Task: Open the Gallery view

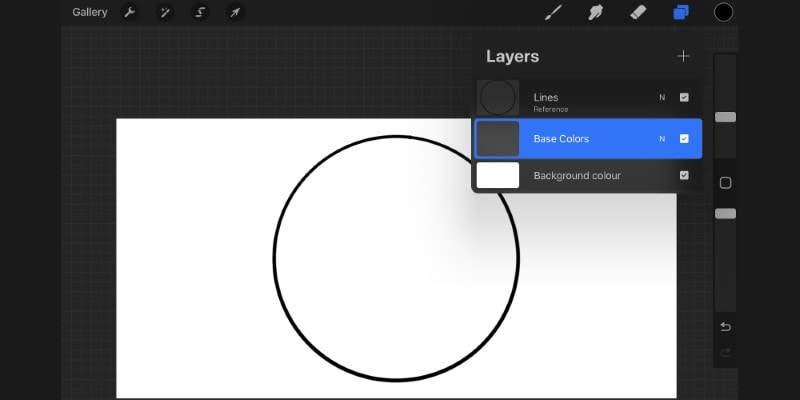Action: click(90, 12)
